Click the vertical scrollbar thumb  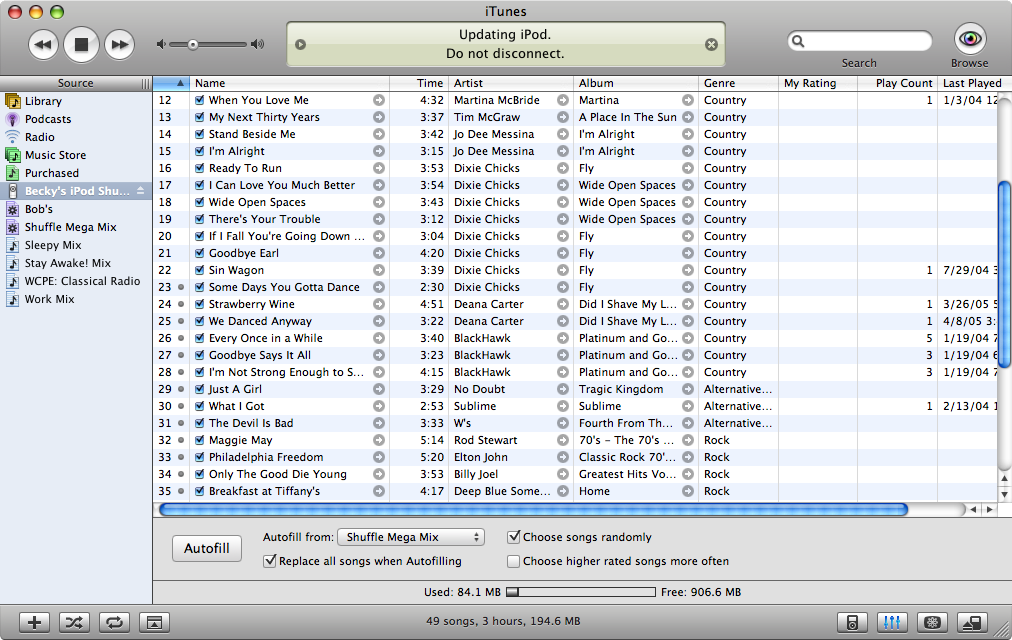click(1004, 275)
